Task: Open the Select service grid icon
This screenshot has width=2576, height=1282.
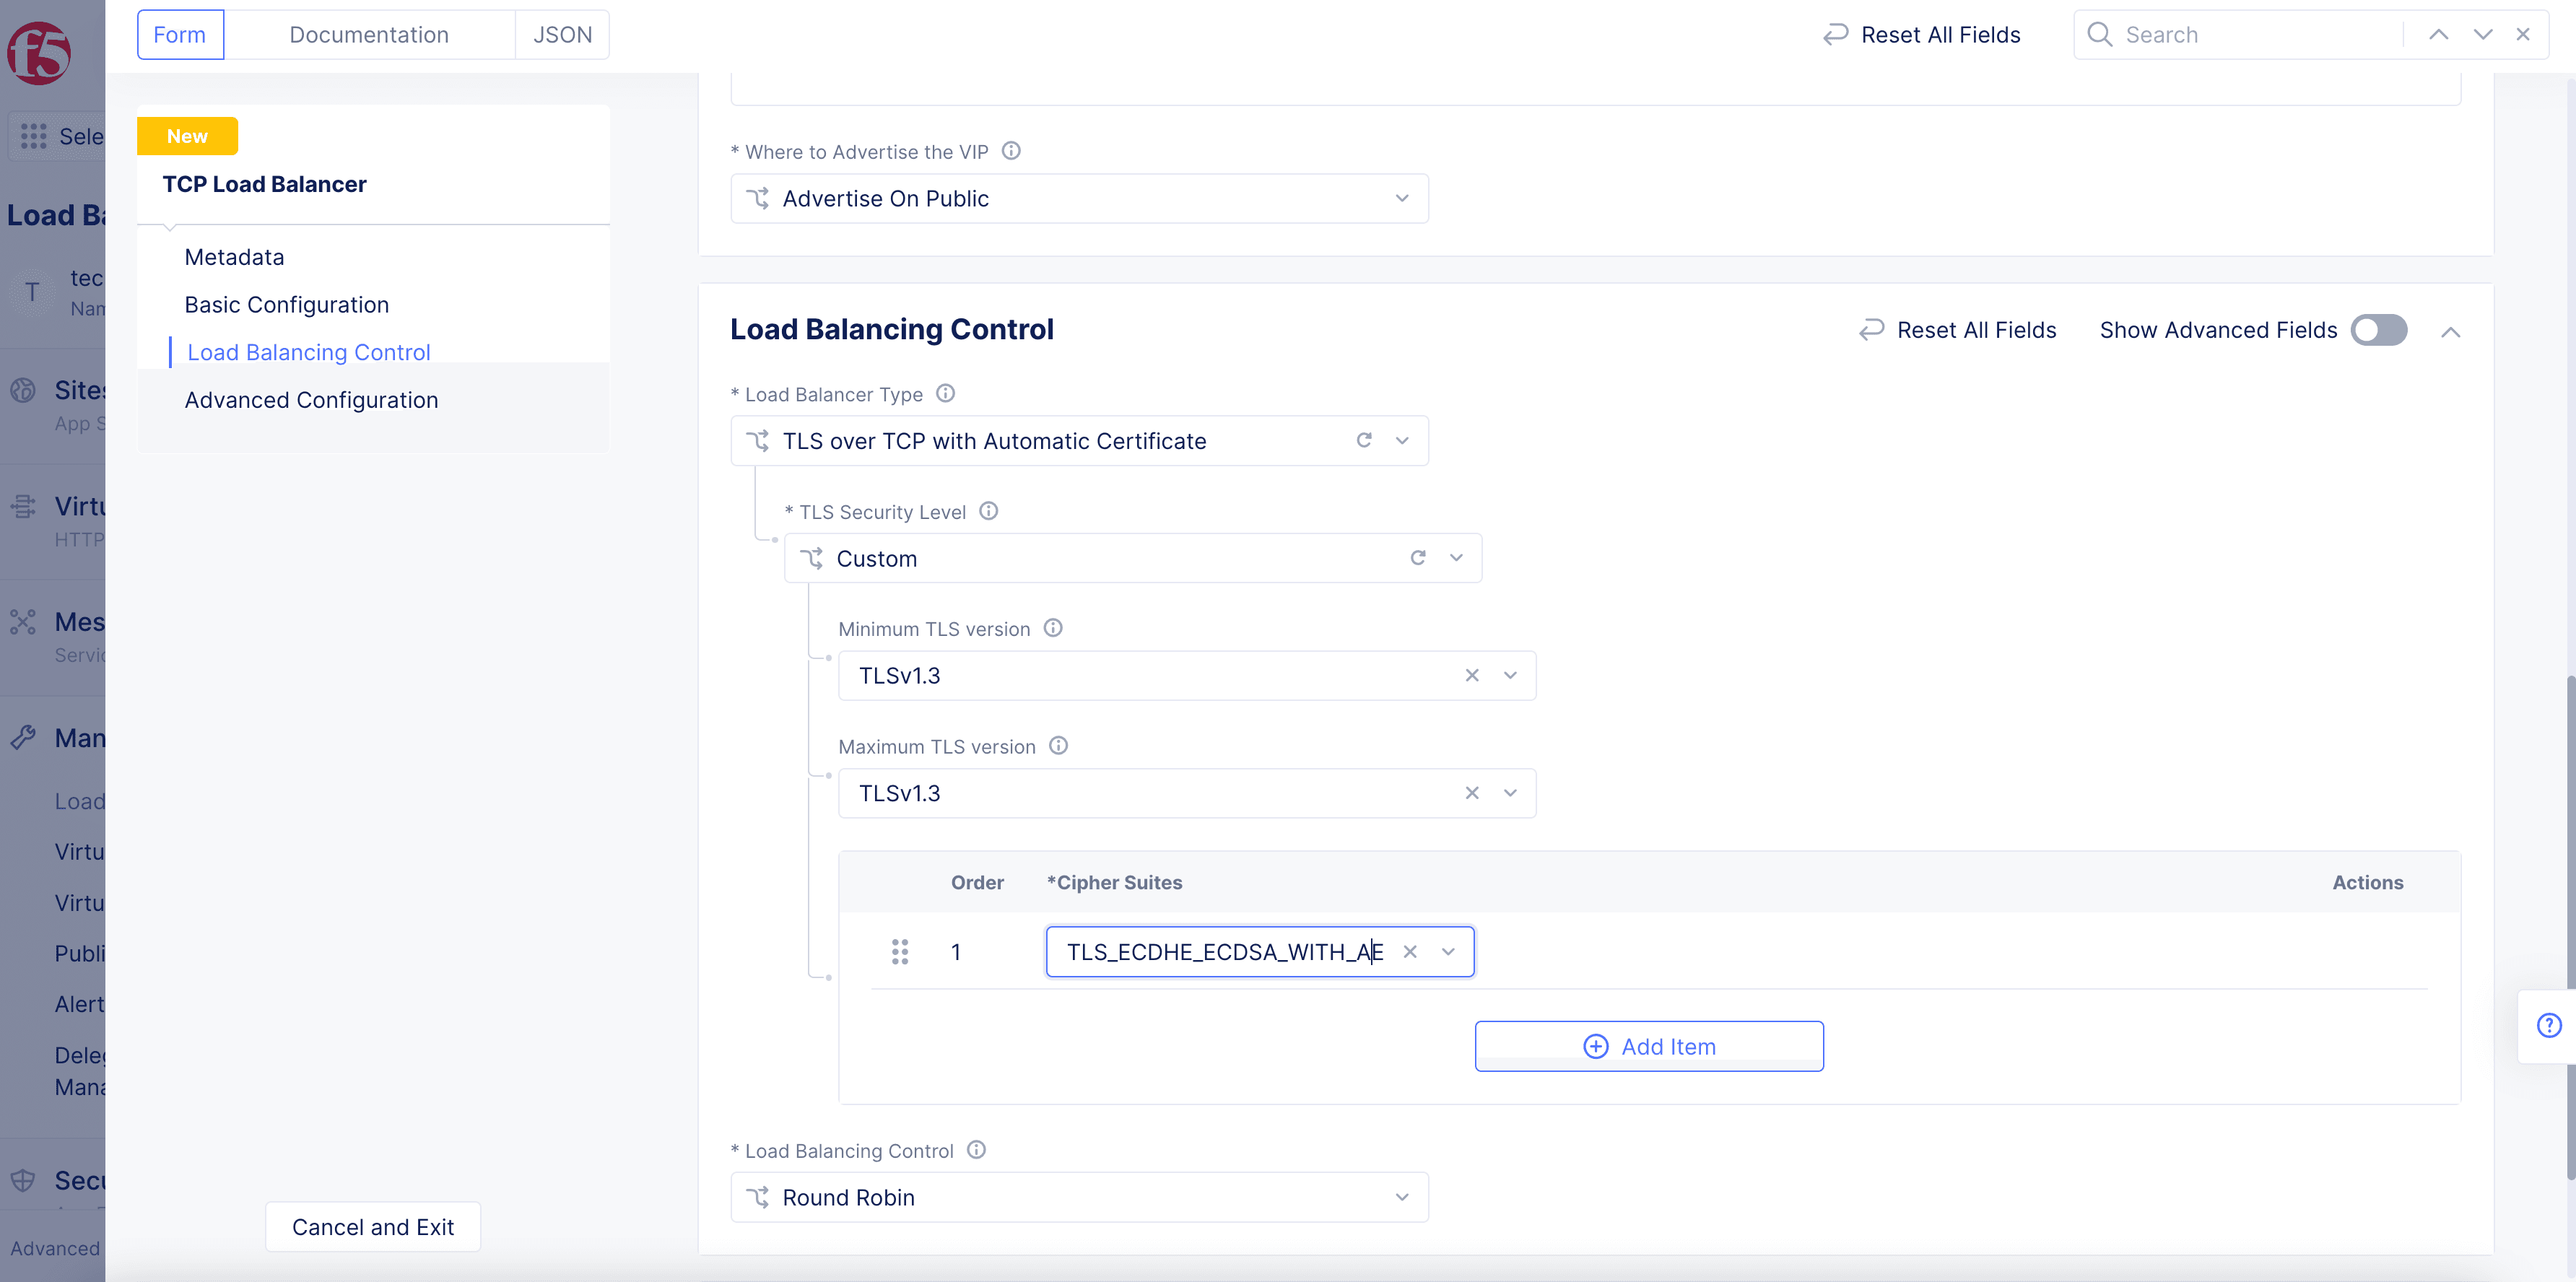Action: tap(33, 136)
